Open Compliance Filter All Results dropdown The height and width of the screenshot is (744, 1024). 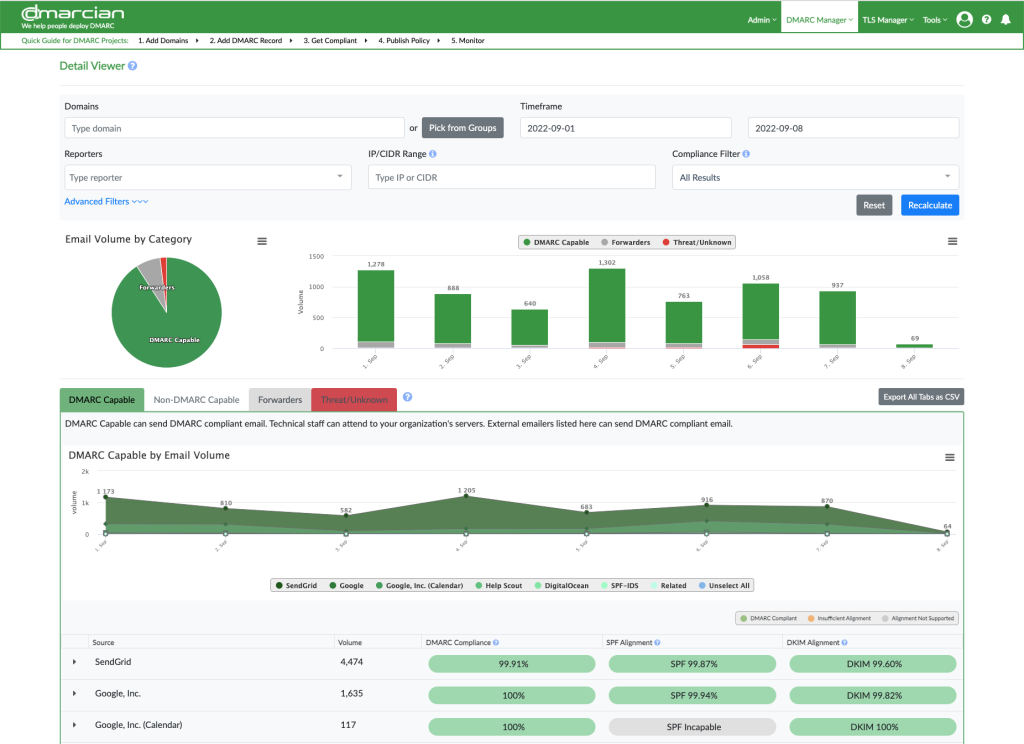[815, 177]
